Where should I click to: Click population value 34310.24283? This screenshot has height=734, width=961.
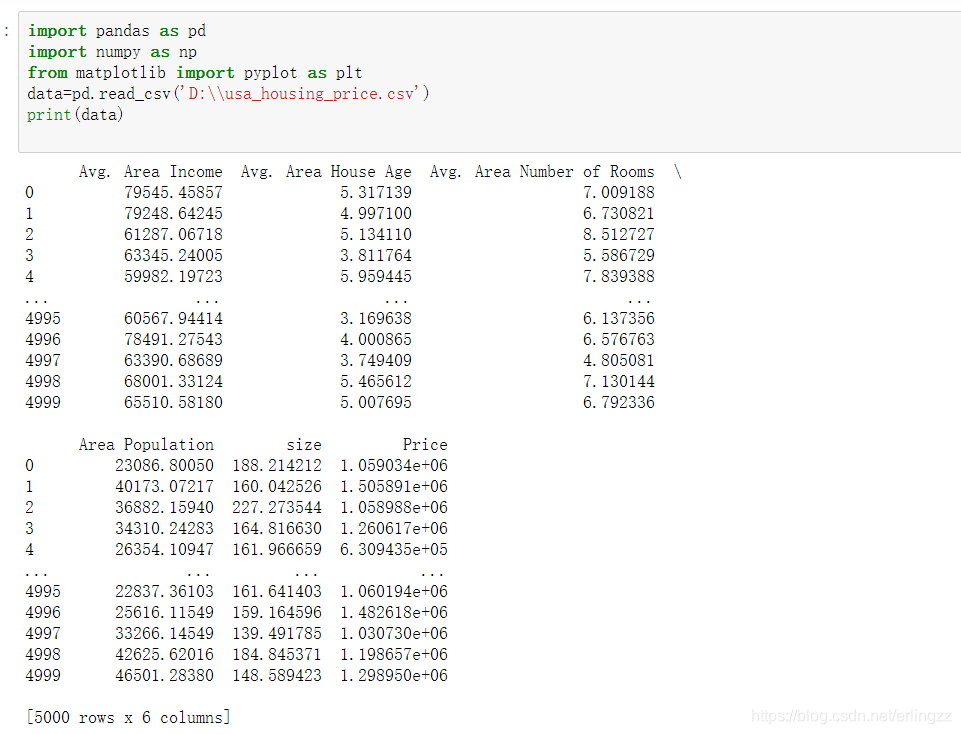[x=164, y=528]
